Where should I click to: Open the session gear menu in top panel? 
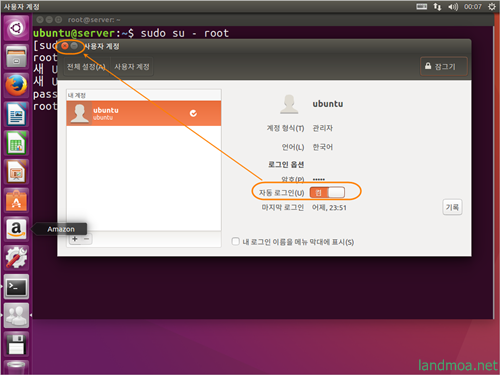pyautogui.click(x=492, y=7)
